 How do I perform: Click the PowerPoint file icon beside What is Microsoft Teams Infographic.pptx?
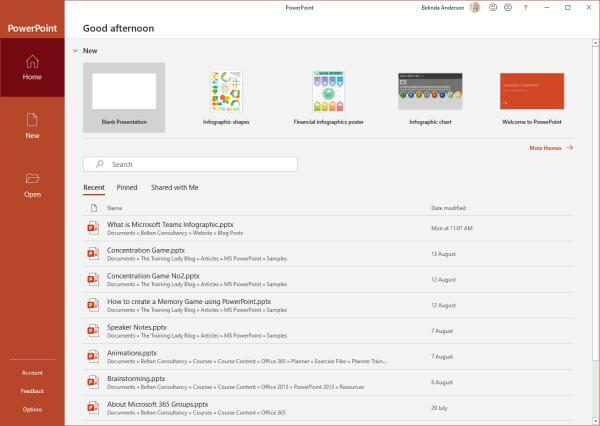point(93,228)
